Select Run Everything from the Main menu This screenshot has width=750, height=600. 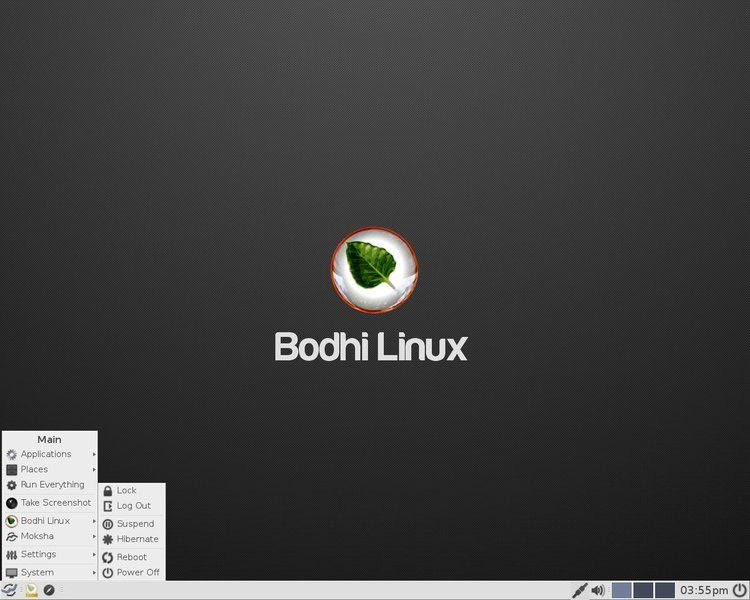pyautogui.click(x=50, y=485)
